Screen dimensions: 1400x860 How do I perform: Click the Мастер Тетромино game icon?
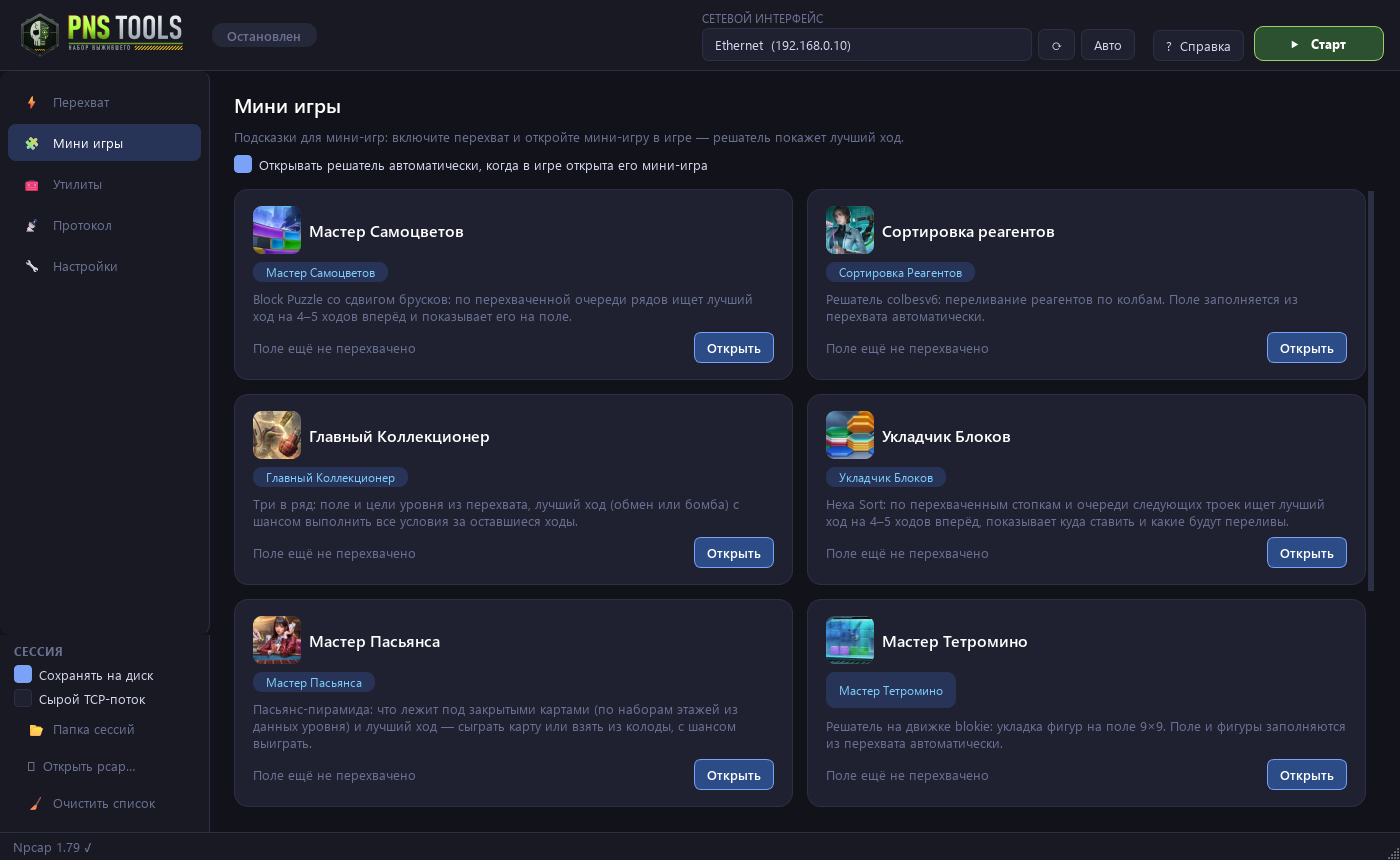850,640
